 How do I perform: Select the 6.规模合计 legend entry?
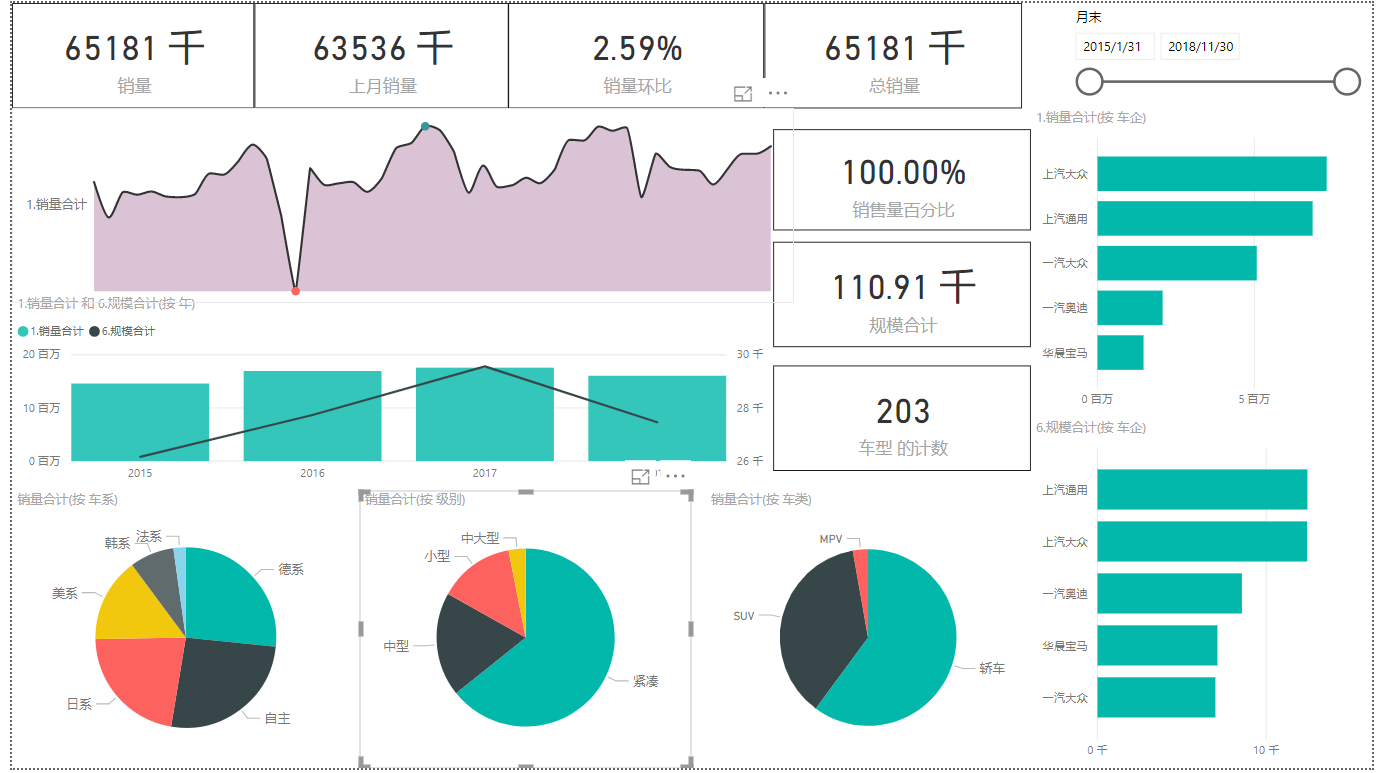(122, 331)
